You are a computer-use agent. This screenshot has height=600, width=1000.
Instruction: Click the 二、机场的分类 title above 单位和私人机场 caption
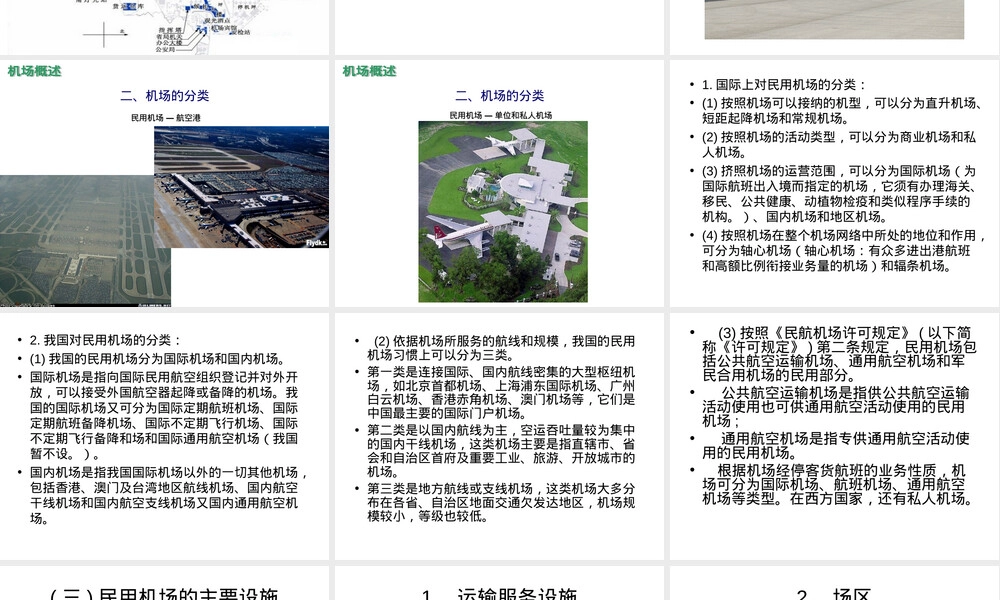[x=499, y=96]
